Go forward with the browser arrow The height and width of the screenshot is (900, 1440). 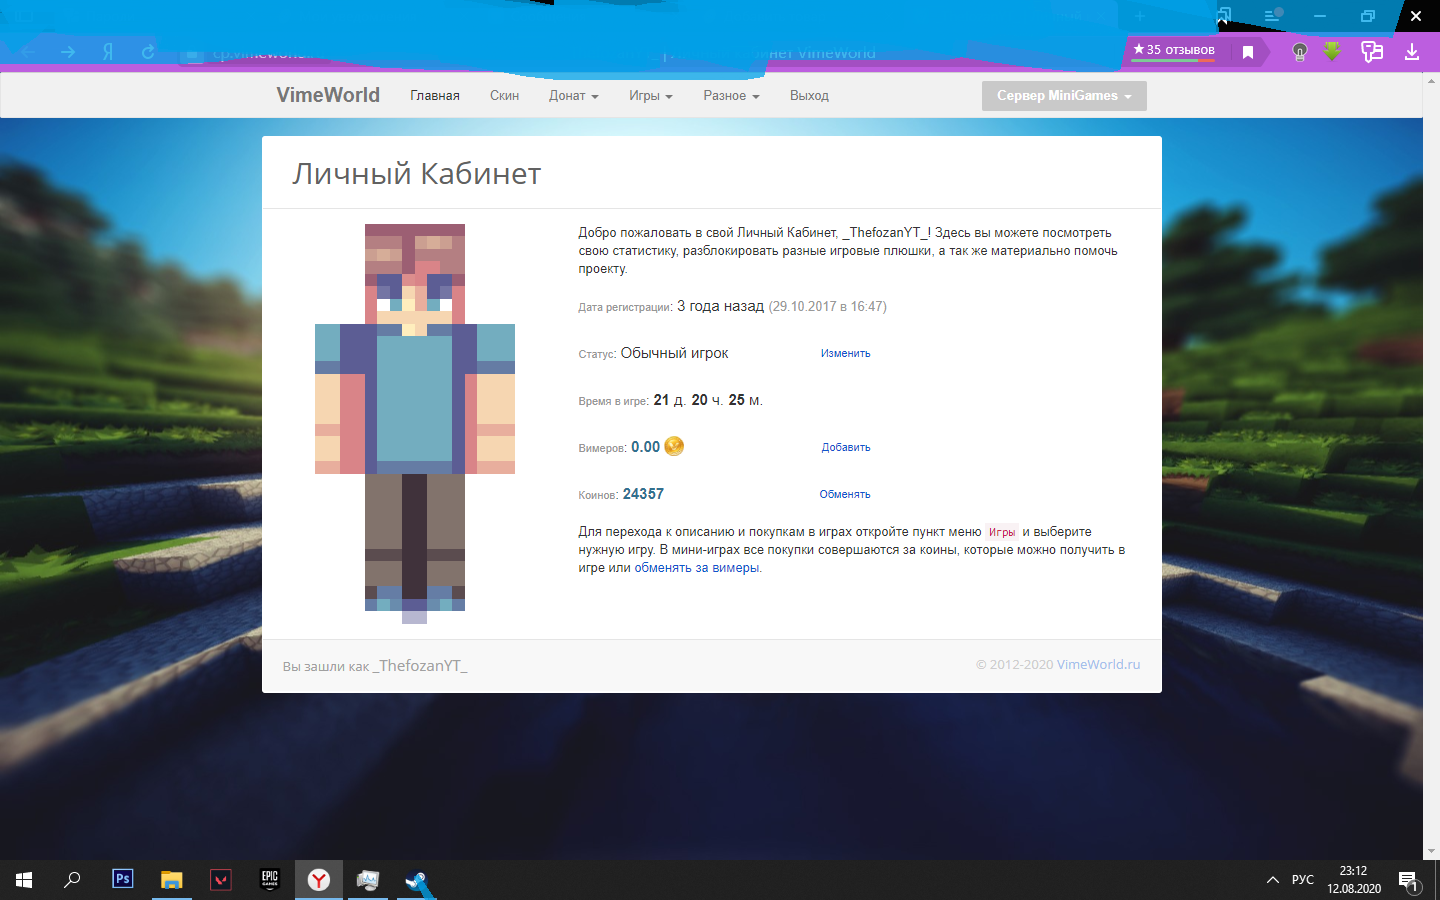tap(68, 51)
